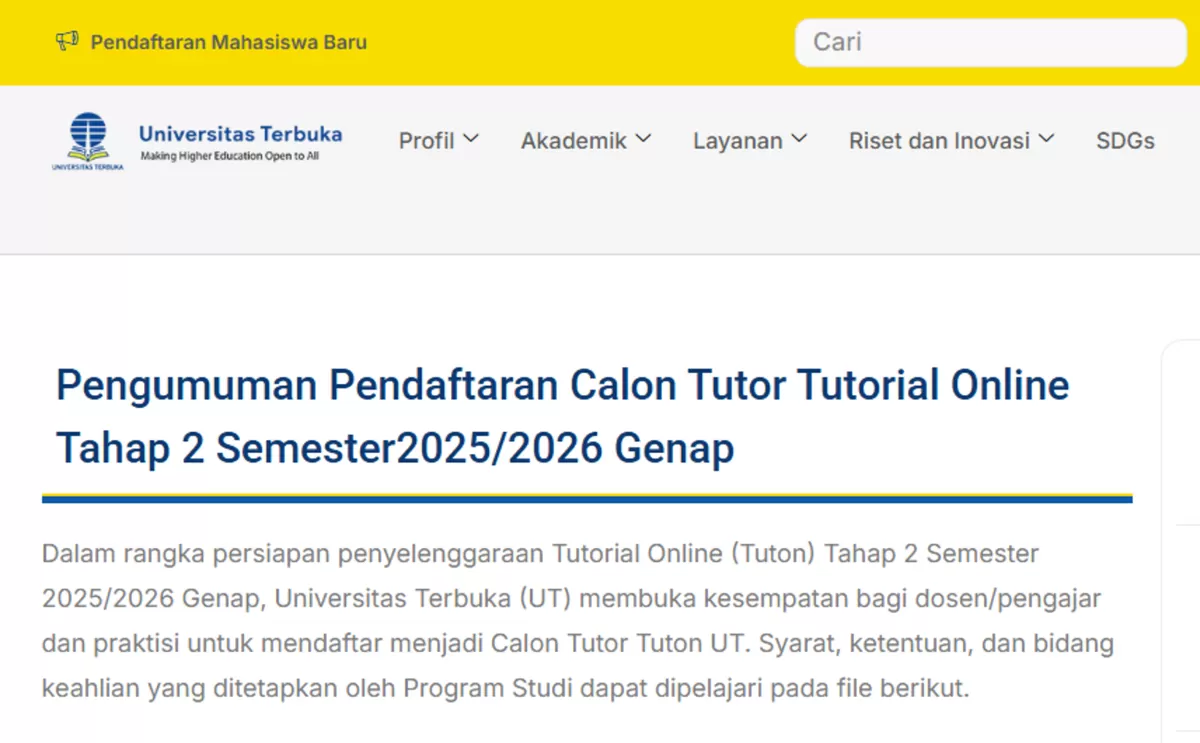Image resolution: width=1200 pixels, height=743 pixels.
Task: Focus the Cari search field
Action: (990, 42)
